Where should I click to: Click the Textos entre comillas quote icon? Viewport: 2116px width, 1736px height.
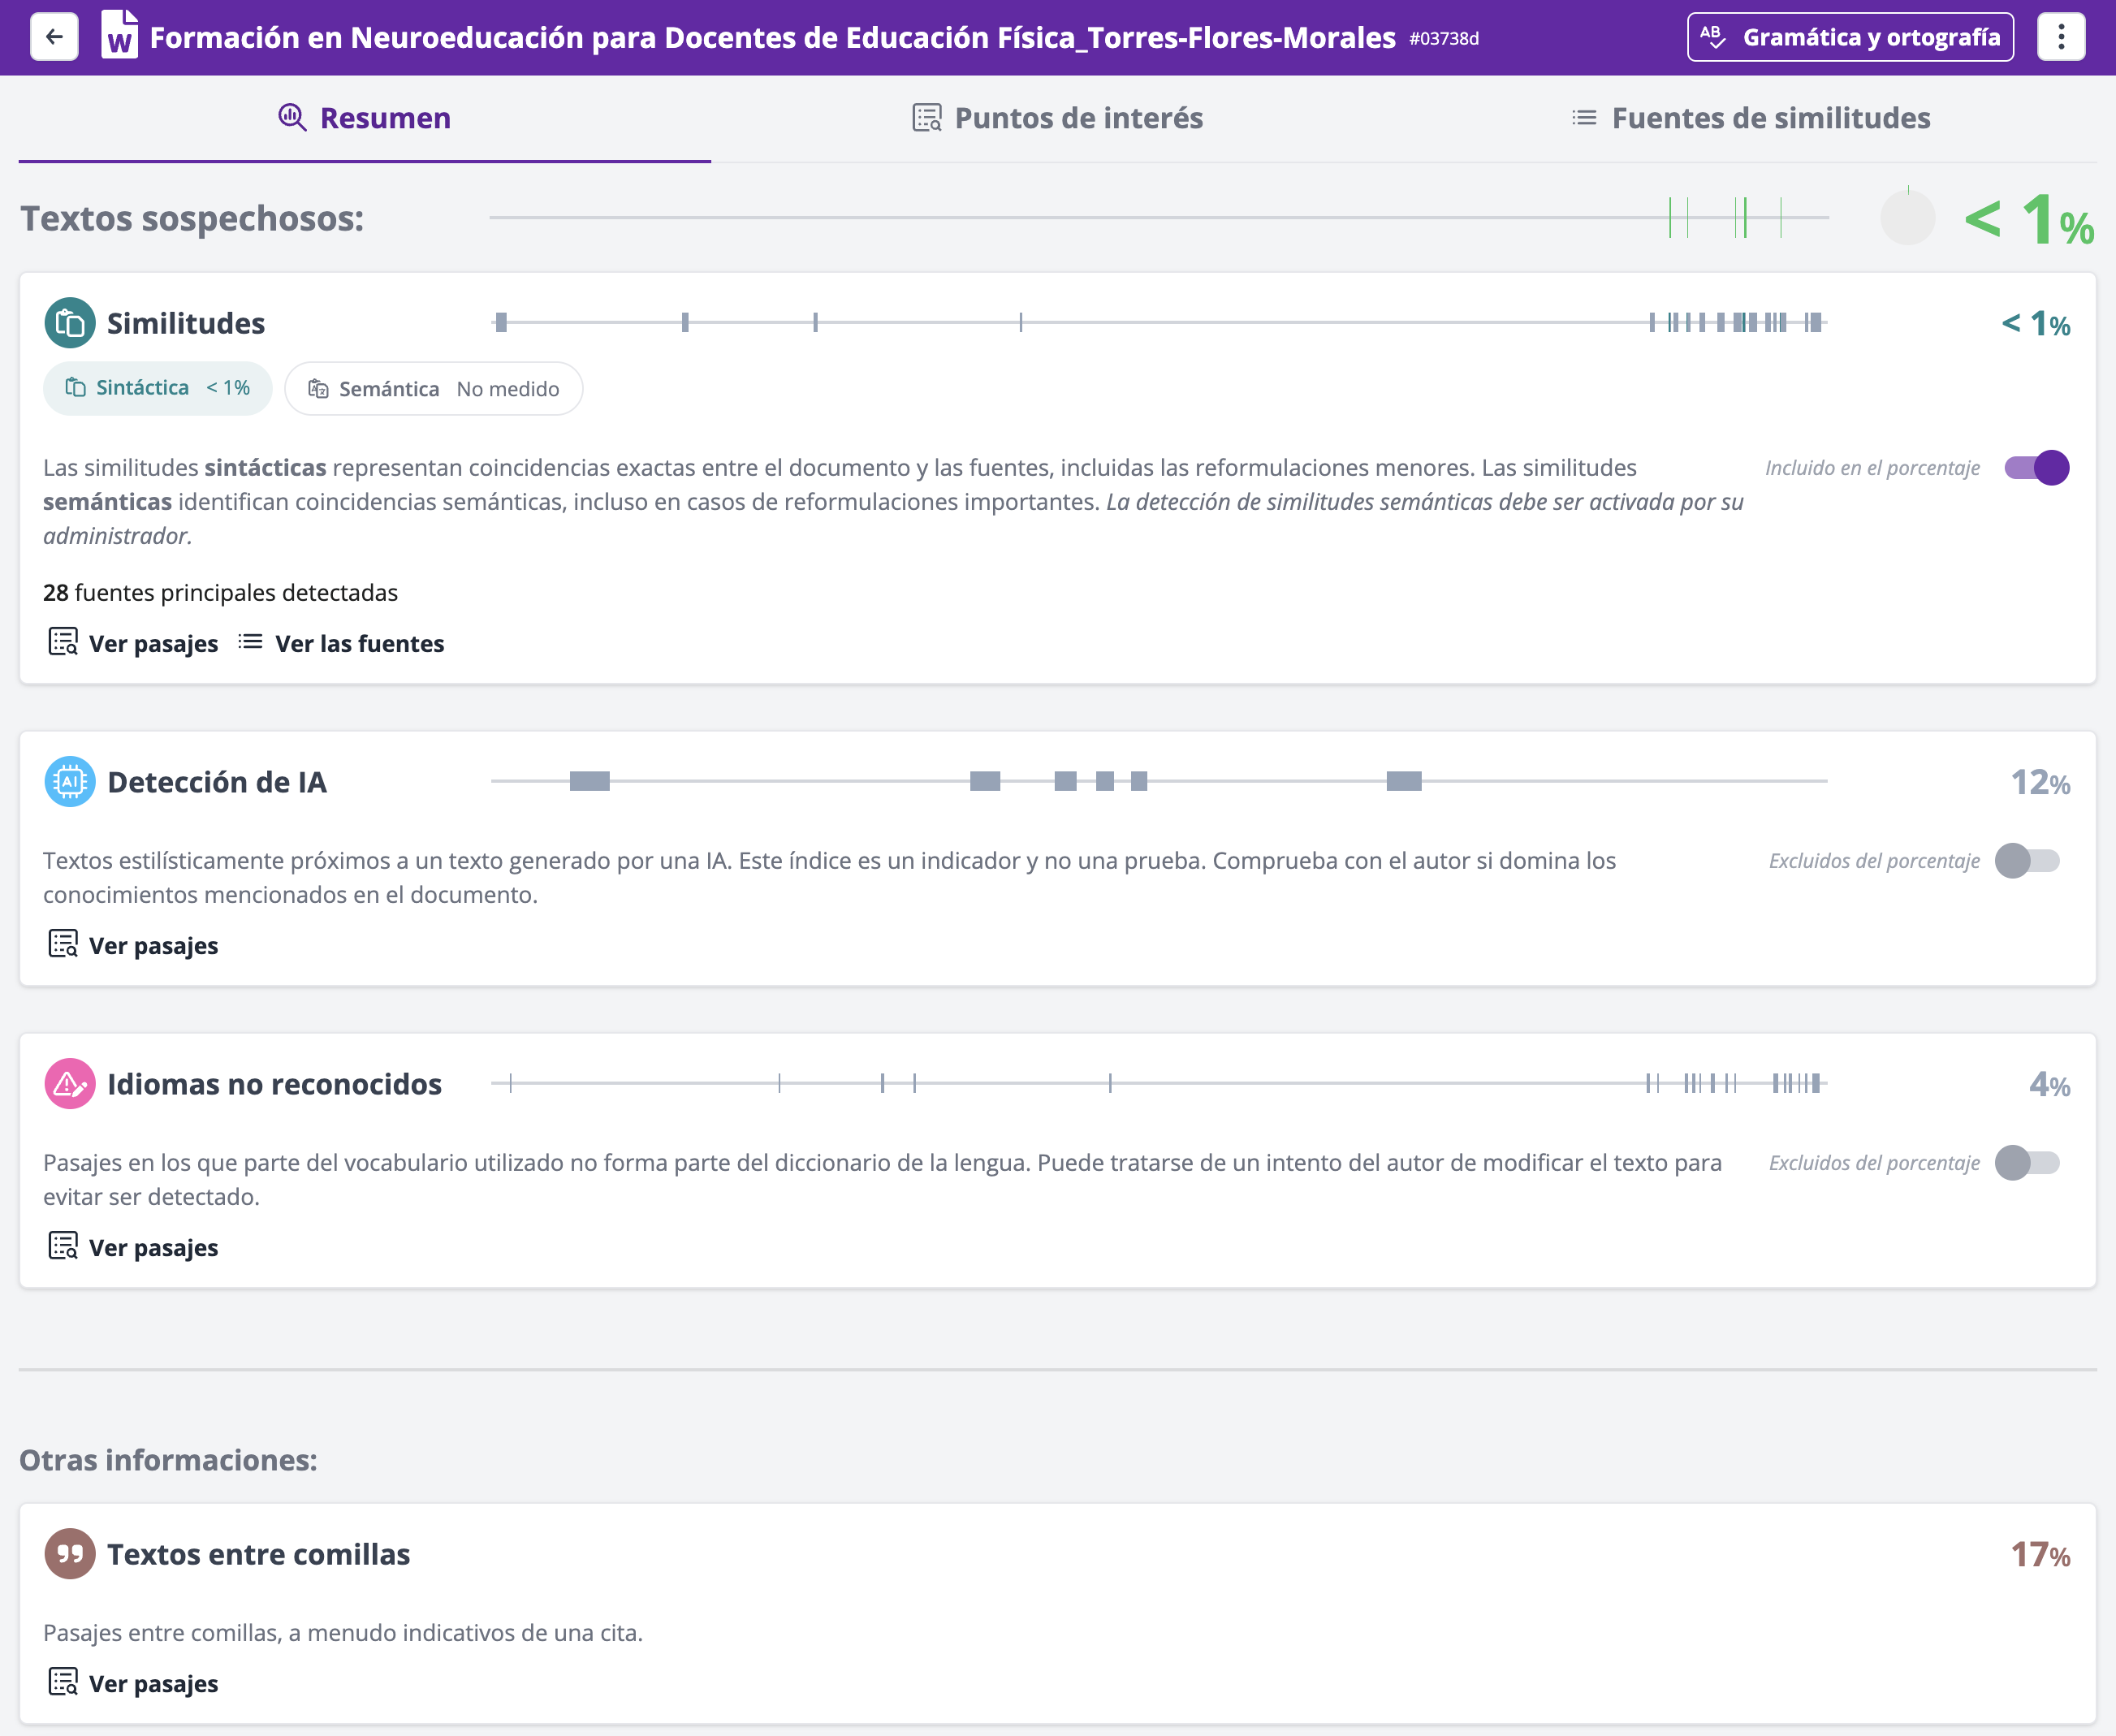tap(70, 1554)
